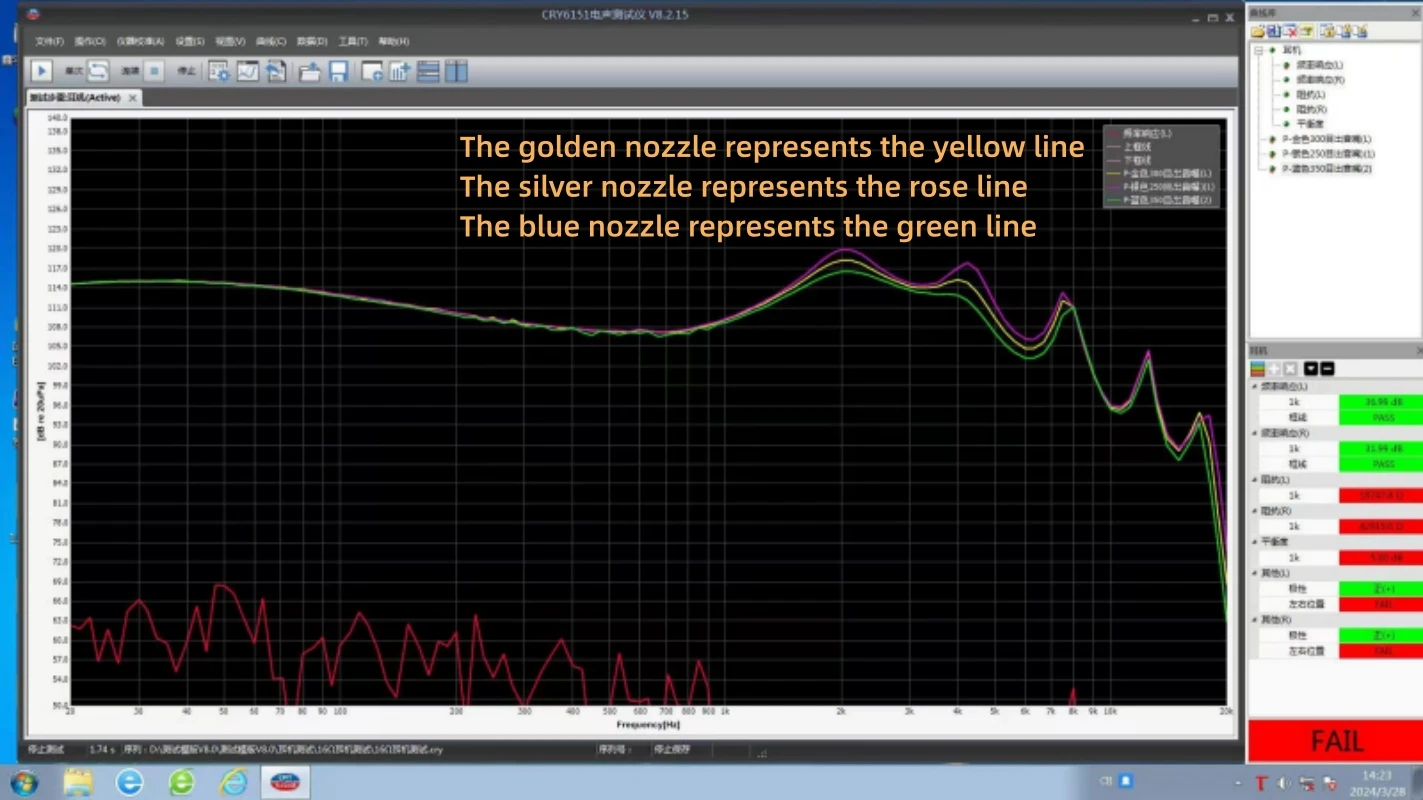Open the 文件(F) menu
This screenshot has width=1423, height=800.
pos(49,41)
